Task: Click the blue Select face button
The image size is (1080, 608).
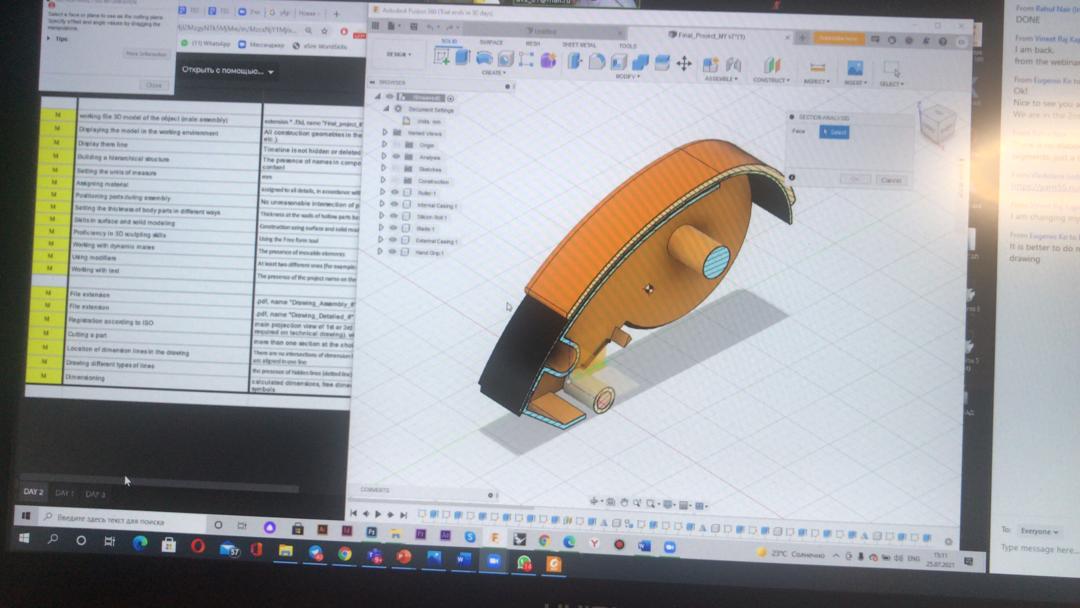Action: (x=834, y=132)
